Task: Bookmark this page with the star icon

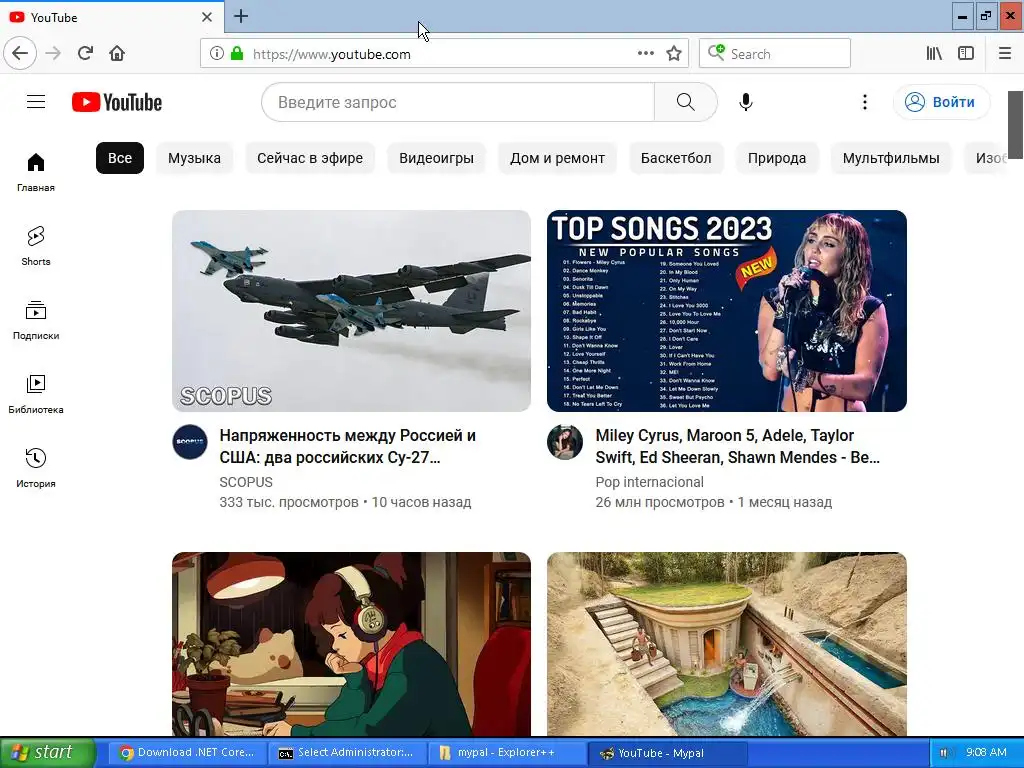Action: click(674, 54)
